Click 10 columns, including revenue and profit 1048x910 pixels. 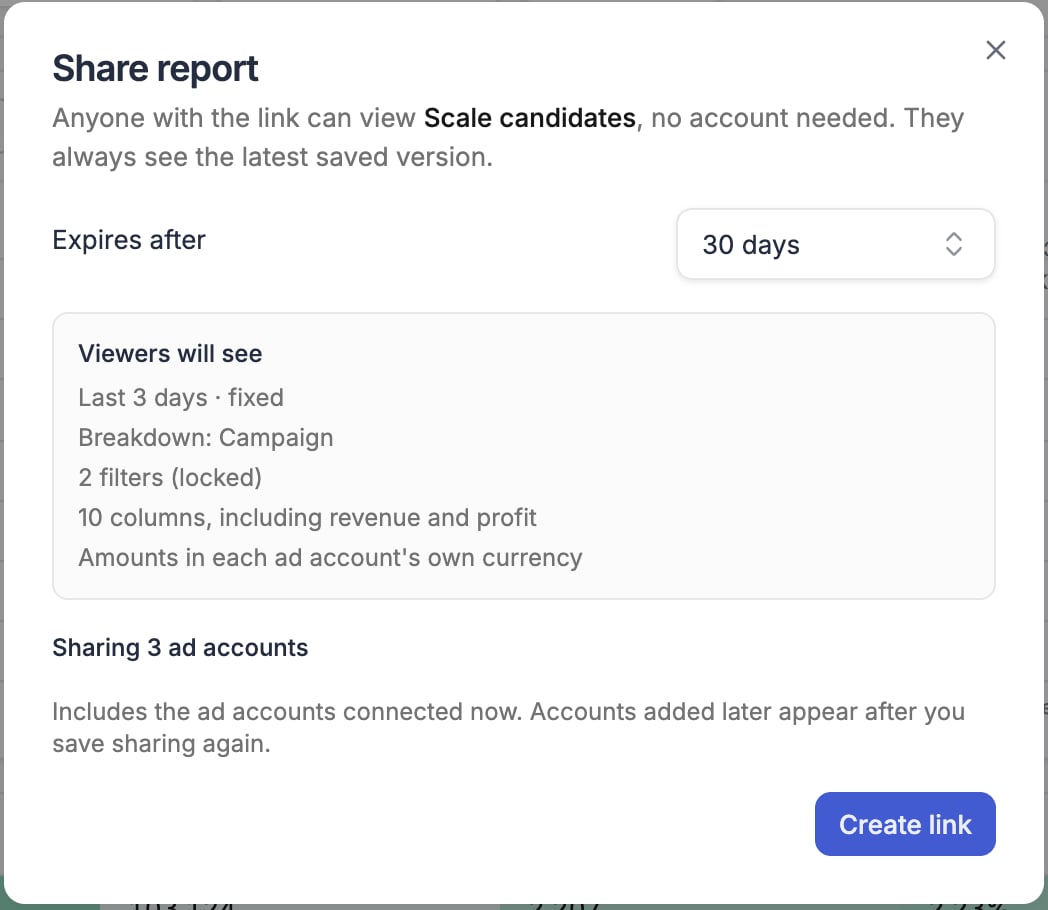[307, 518]
